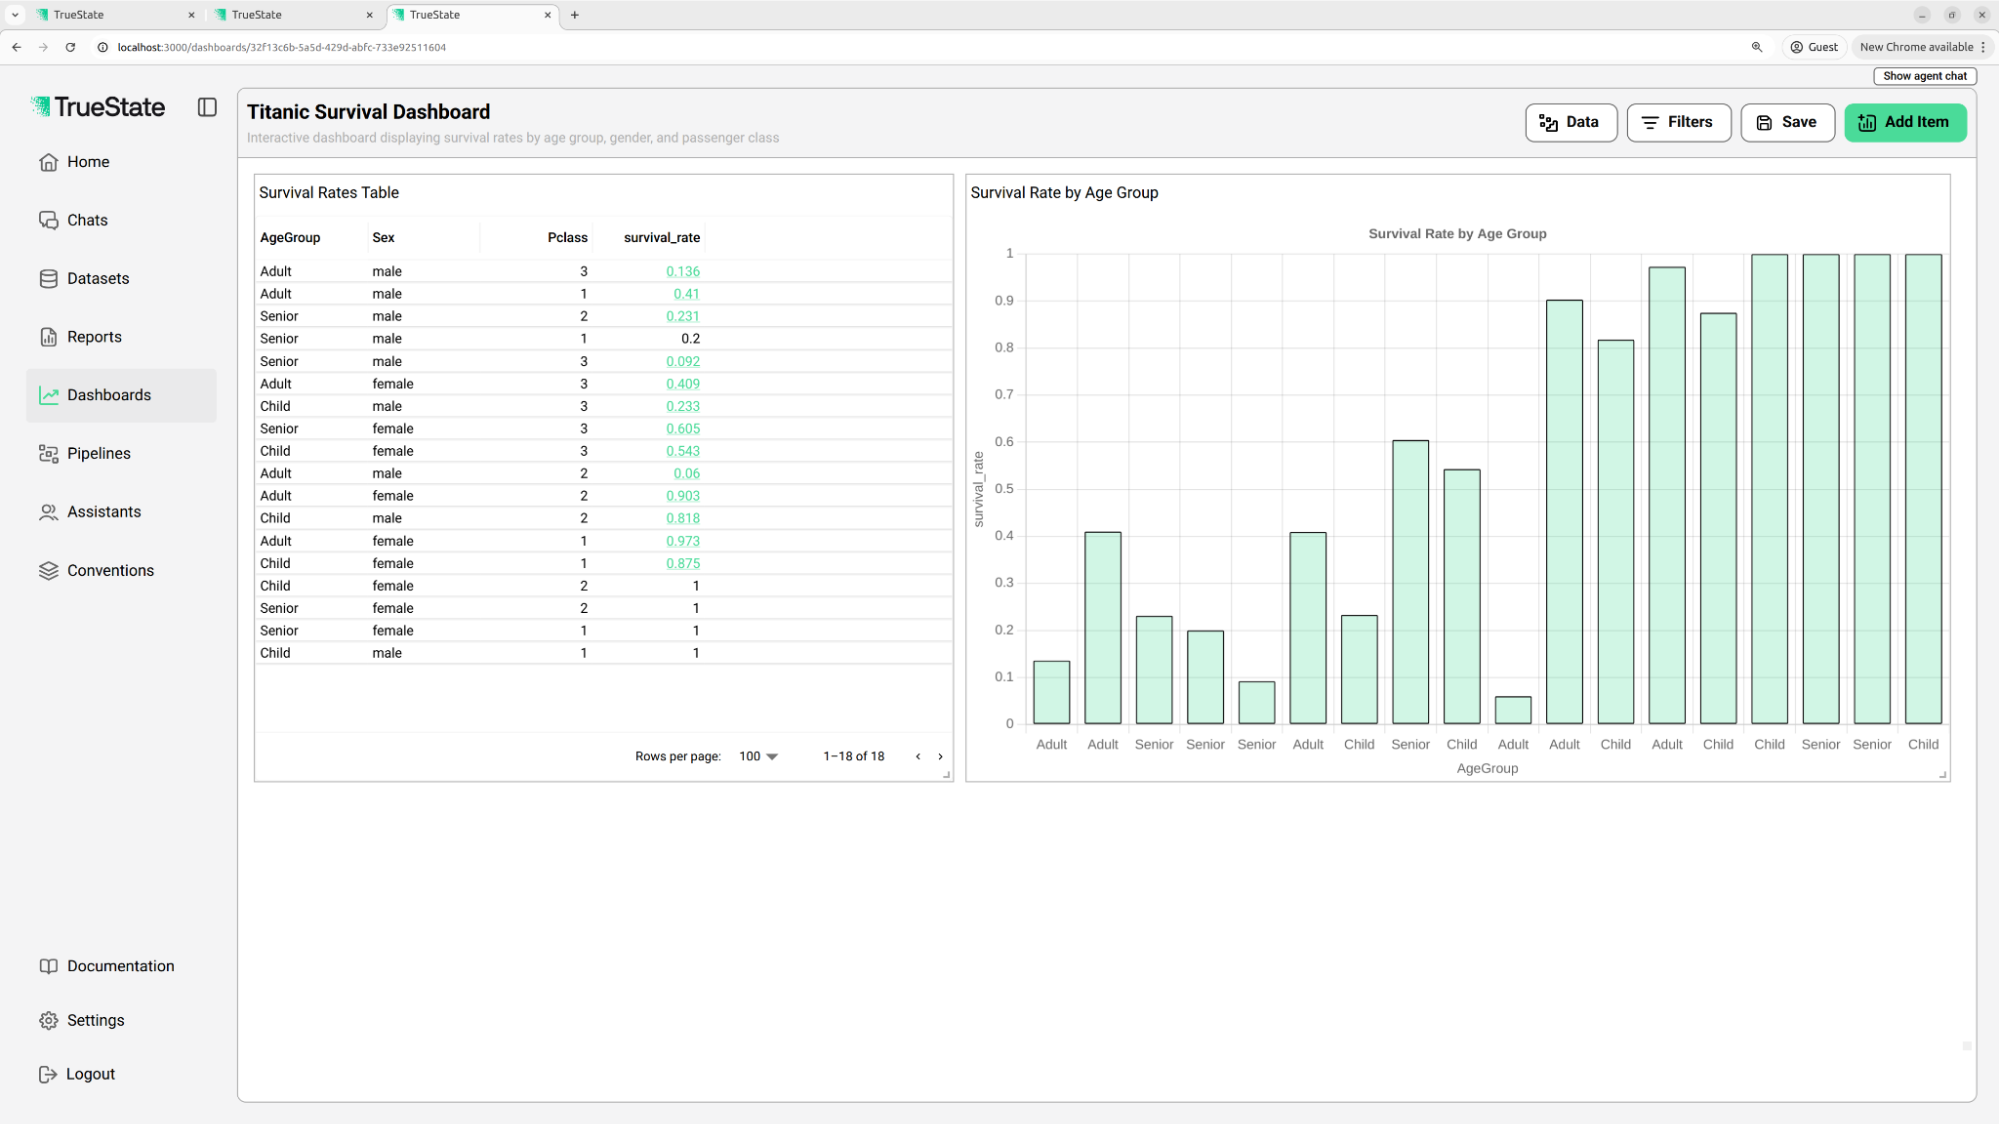Open the Reports sidebar icon
Screen dimensions: 1999x1125
(x=48, y=337)
